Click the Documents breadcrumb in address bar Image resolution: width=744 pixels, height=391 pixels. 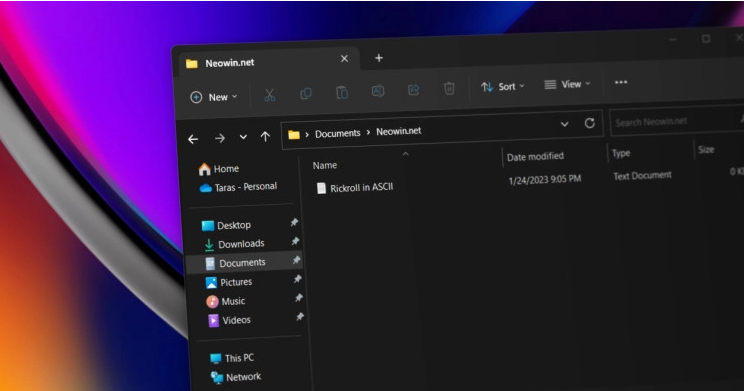pos(338,133)
